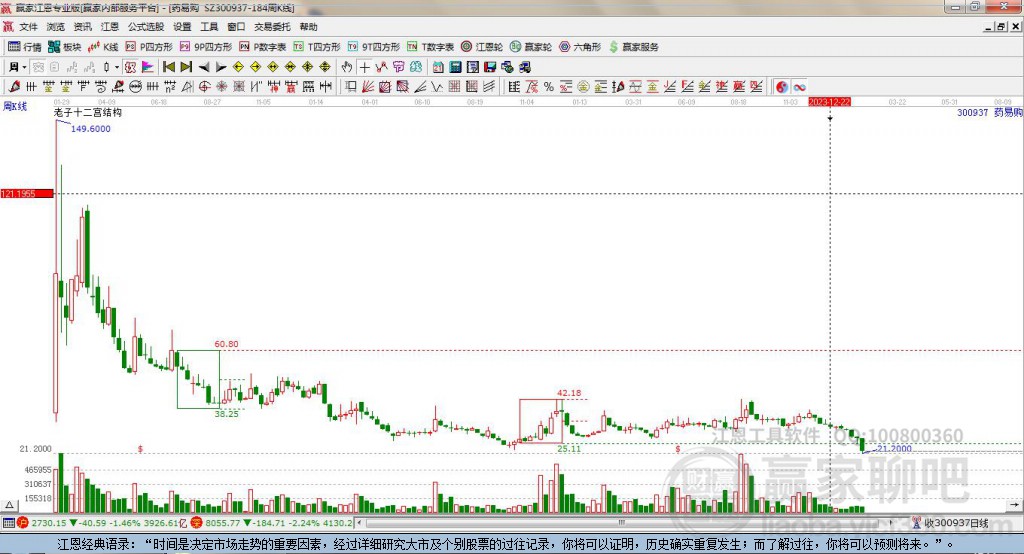This screenshot has width=1024, height=554.
Task: Click the red 沪 index icon
Action: coord(23,523)
